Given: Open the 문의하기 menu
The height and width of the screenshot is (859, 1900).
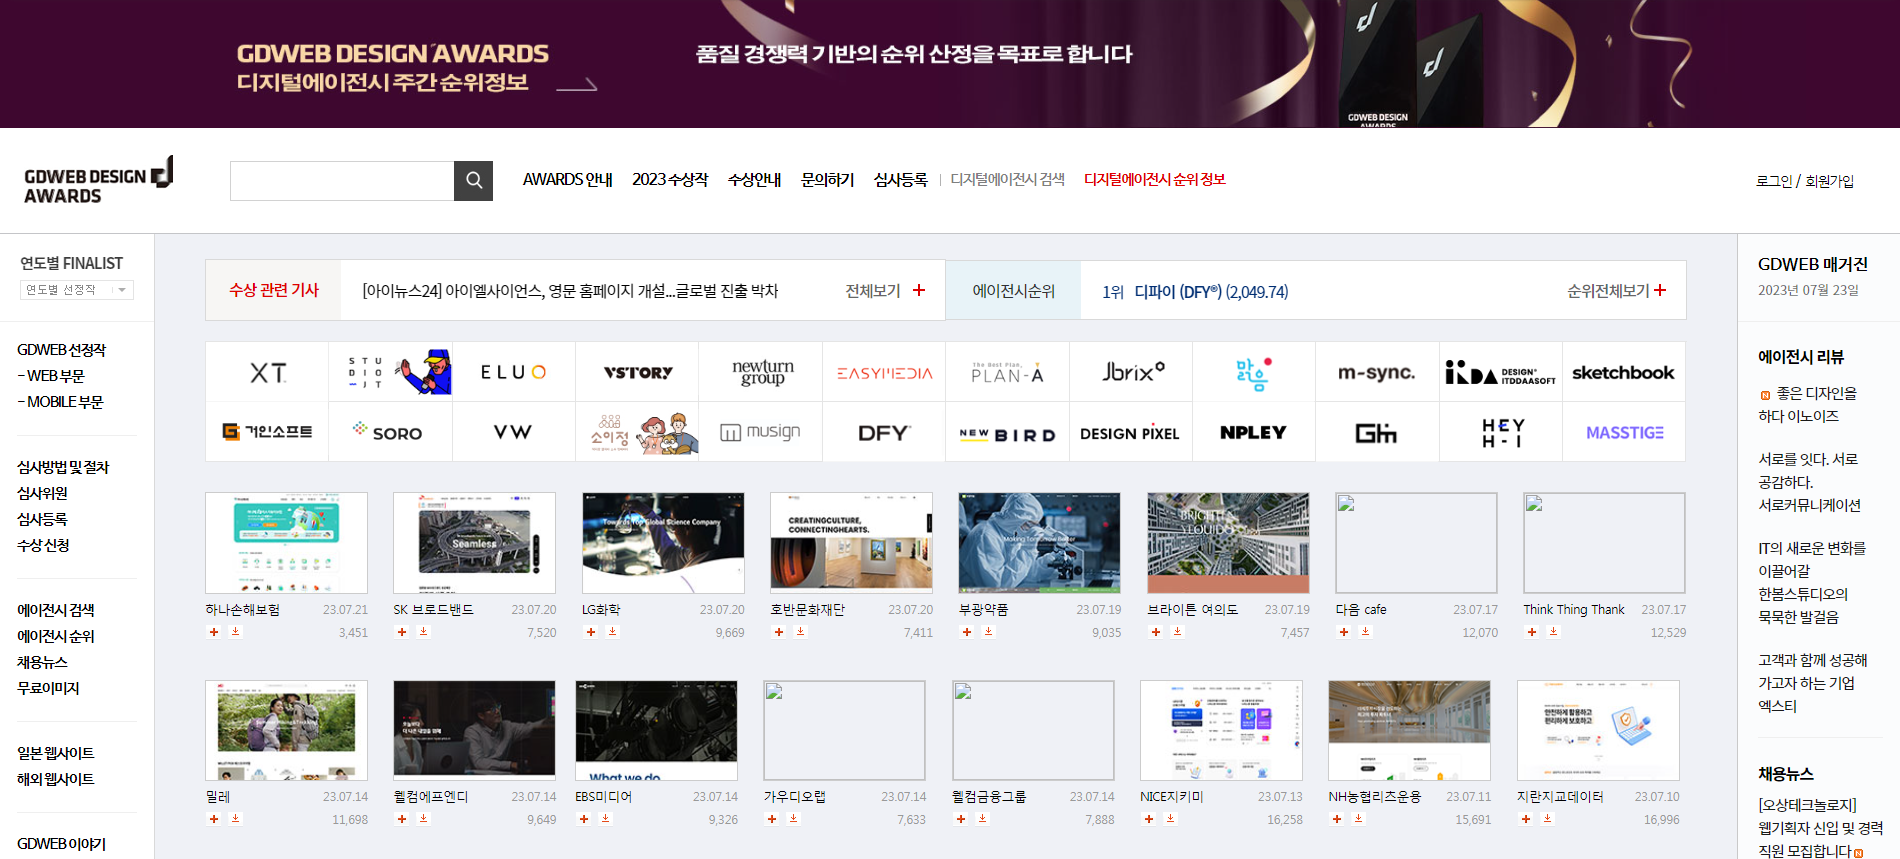Looking at the screenshot, I should coord(827,180).
